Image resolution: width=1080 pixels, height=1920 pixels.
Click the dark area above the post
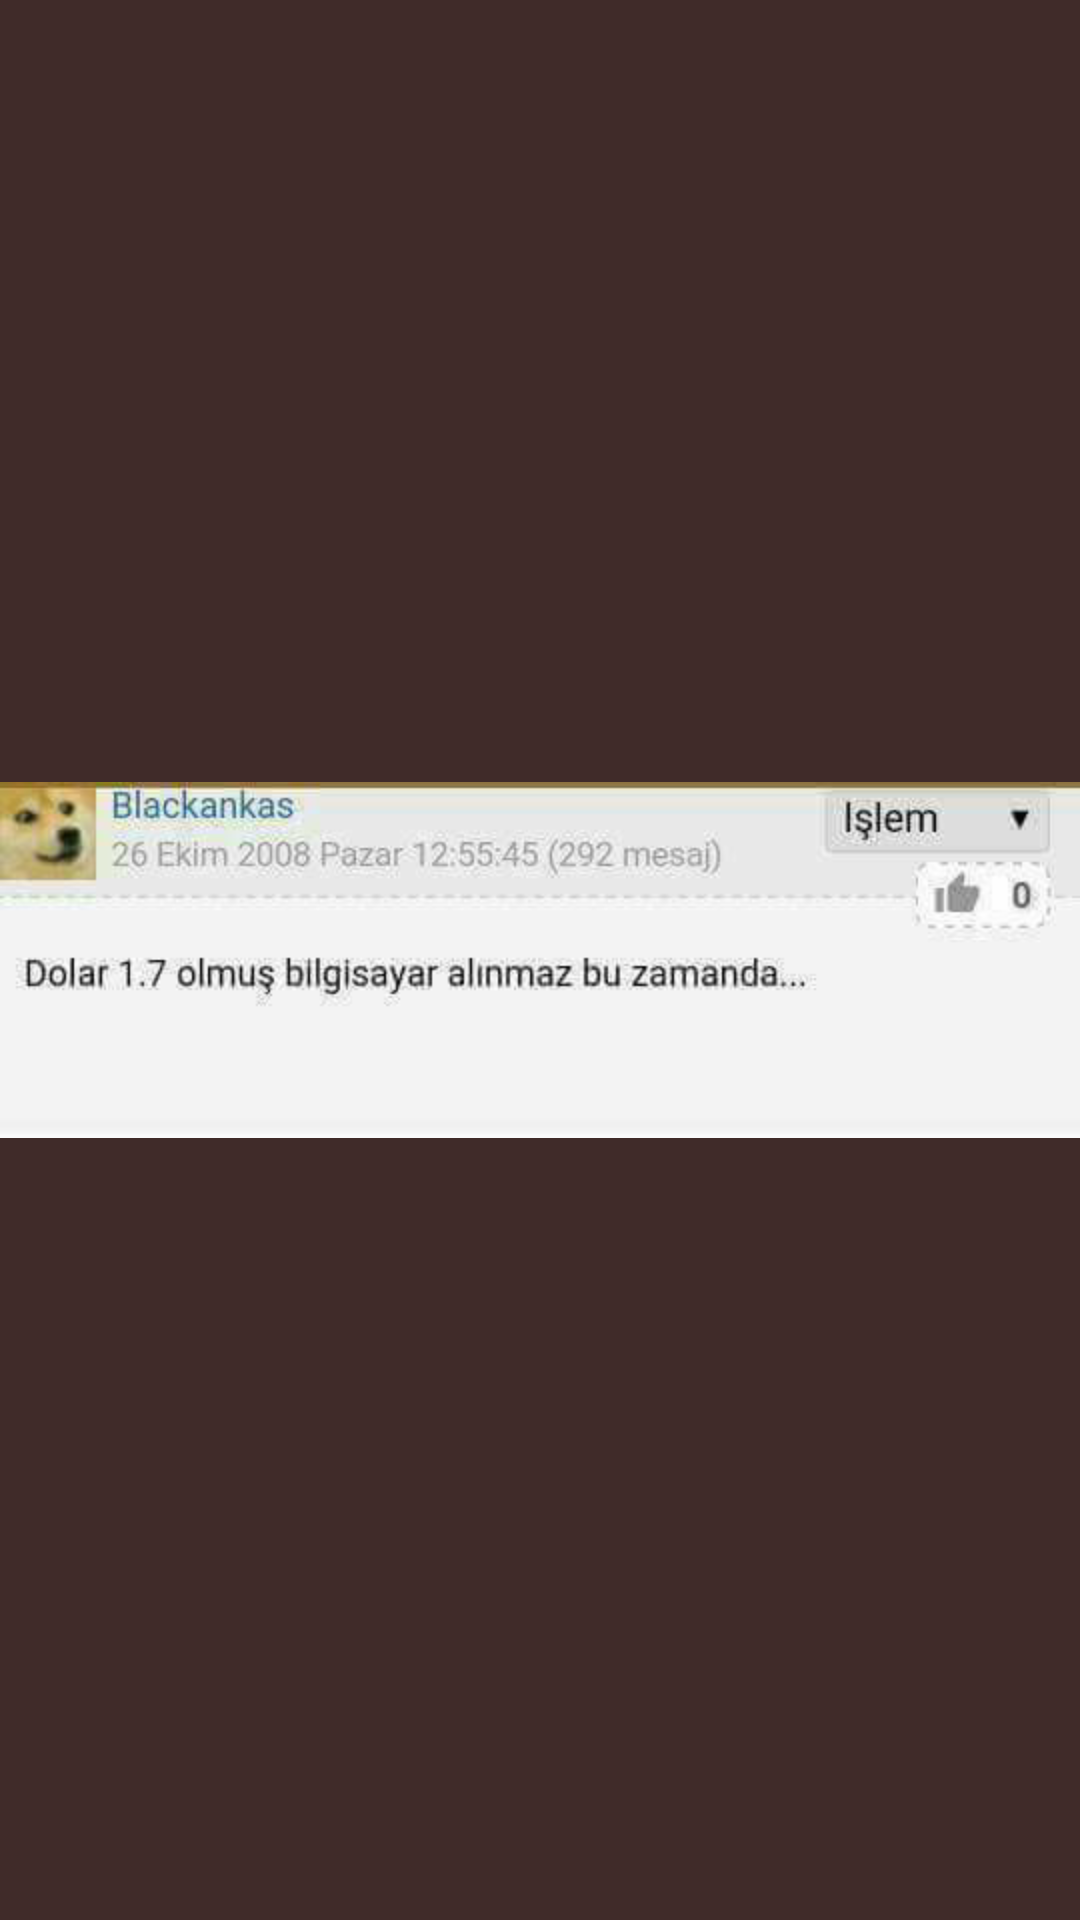[540, 390]
